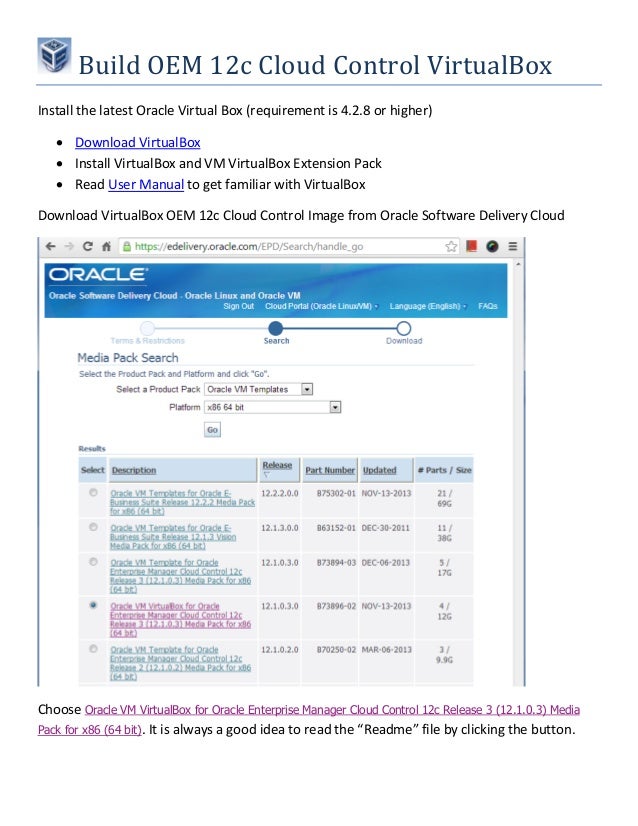Click the red extension icon in toolbar

(x=472, y=246)
